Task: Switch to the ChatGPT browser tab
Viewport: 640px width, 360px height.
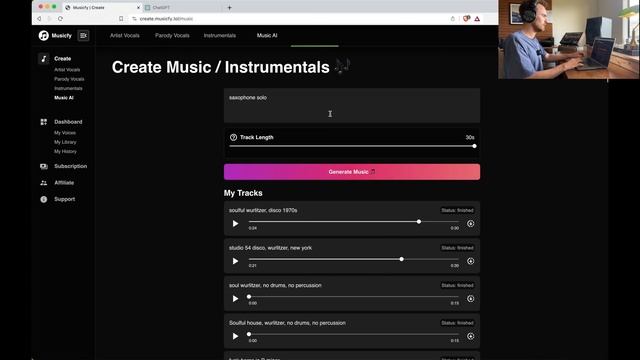Action: (182, 7)
